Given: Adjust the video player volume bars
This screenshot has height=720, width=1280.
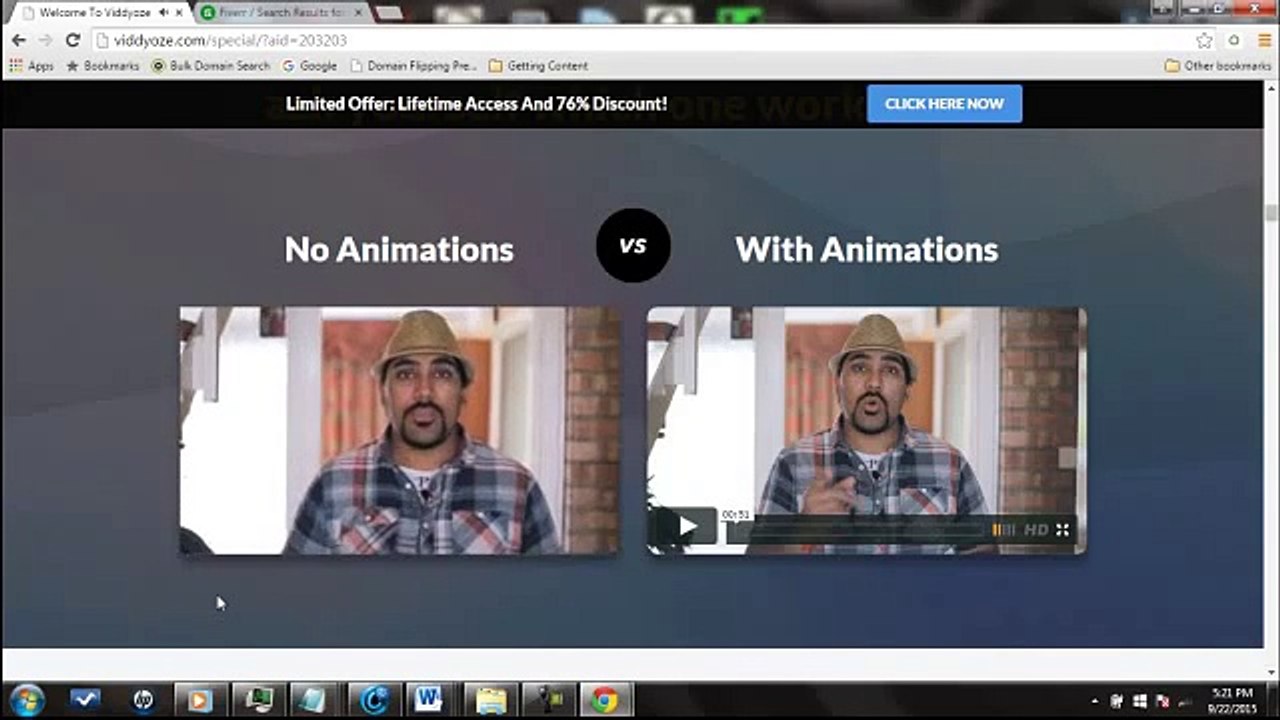Looking at the screenshot, I should click(1003, 529).
